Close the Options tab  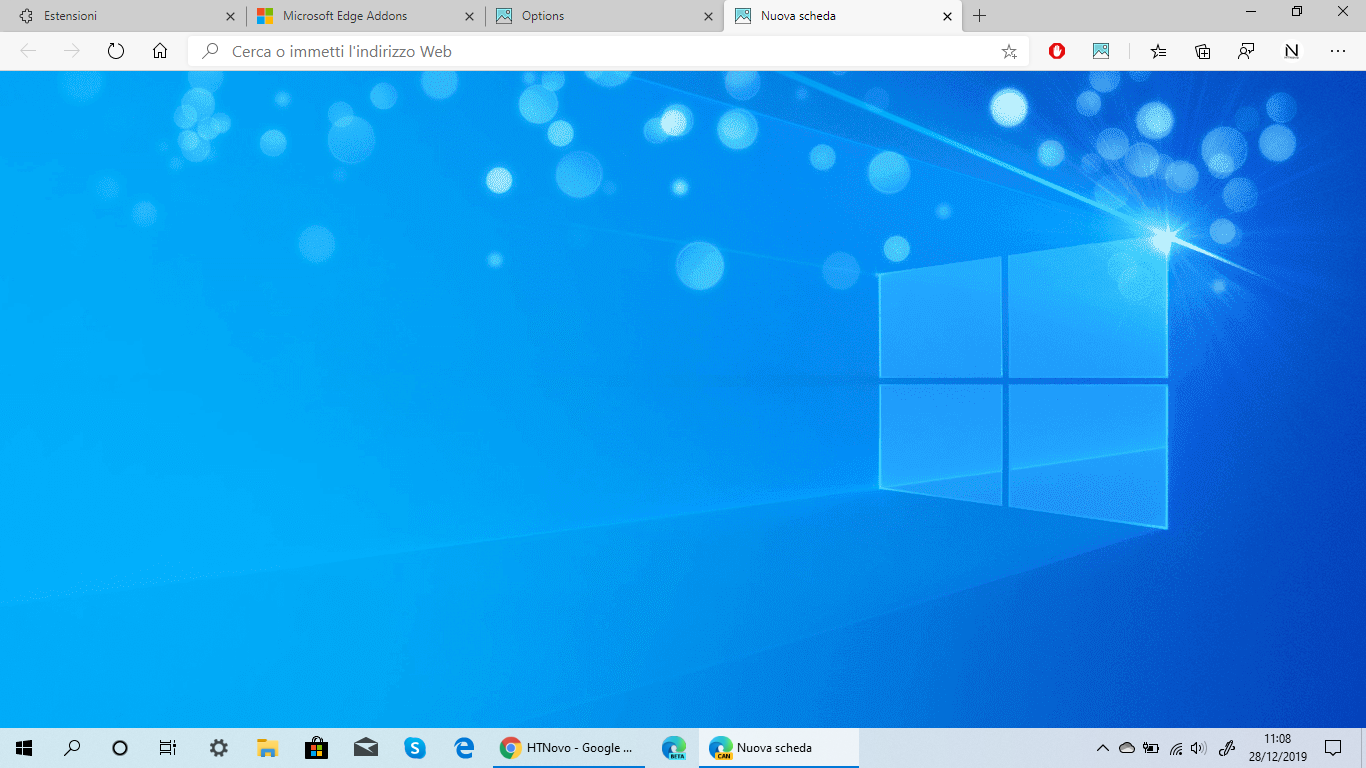click(x=709, y=16)
